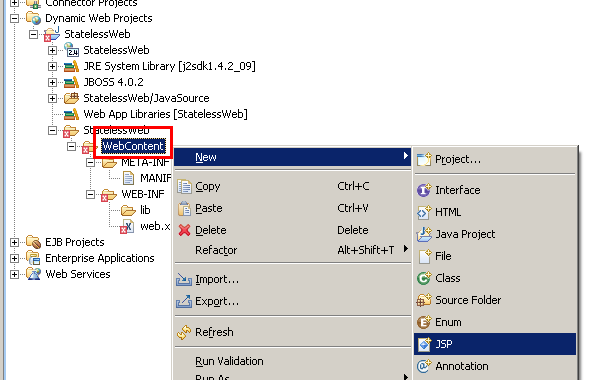Click the JavaSource package folder icon

(x=71, y=98)
